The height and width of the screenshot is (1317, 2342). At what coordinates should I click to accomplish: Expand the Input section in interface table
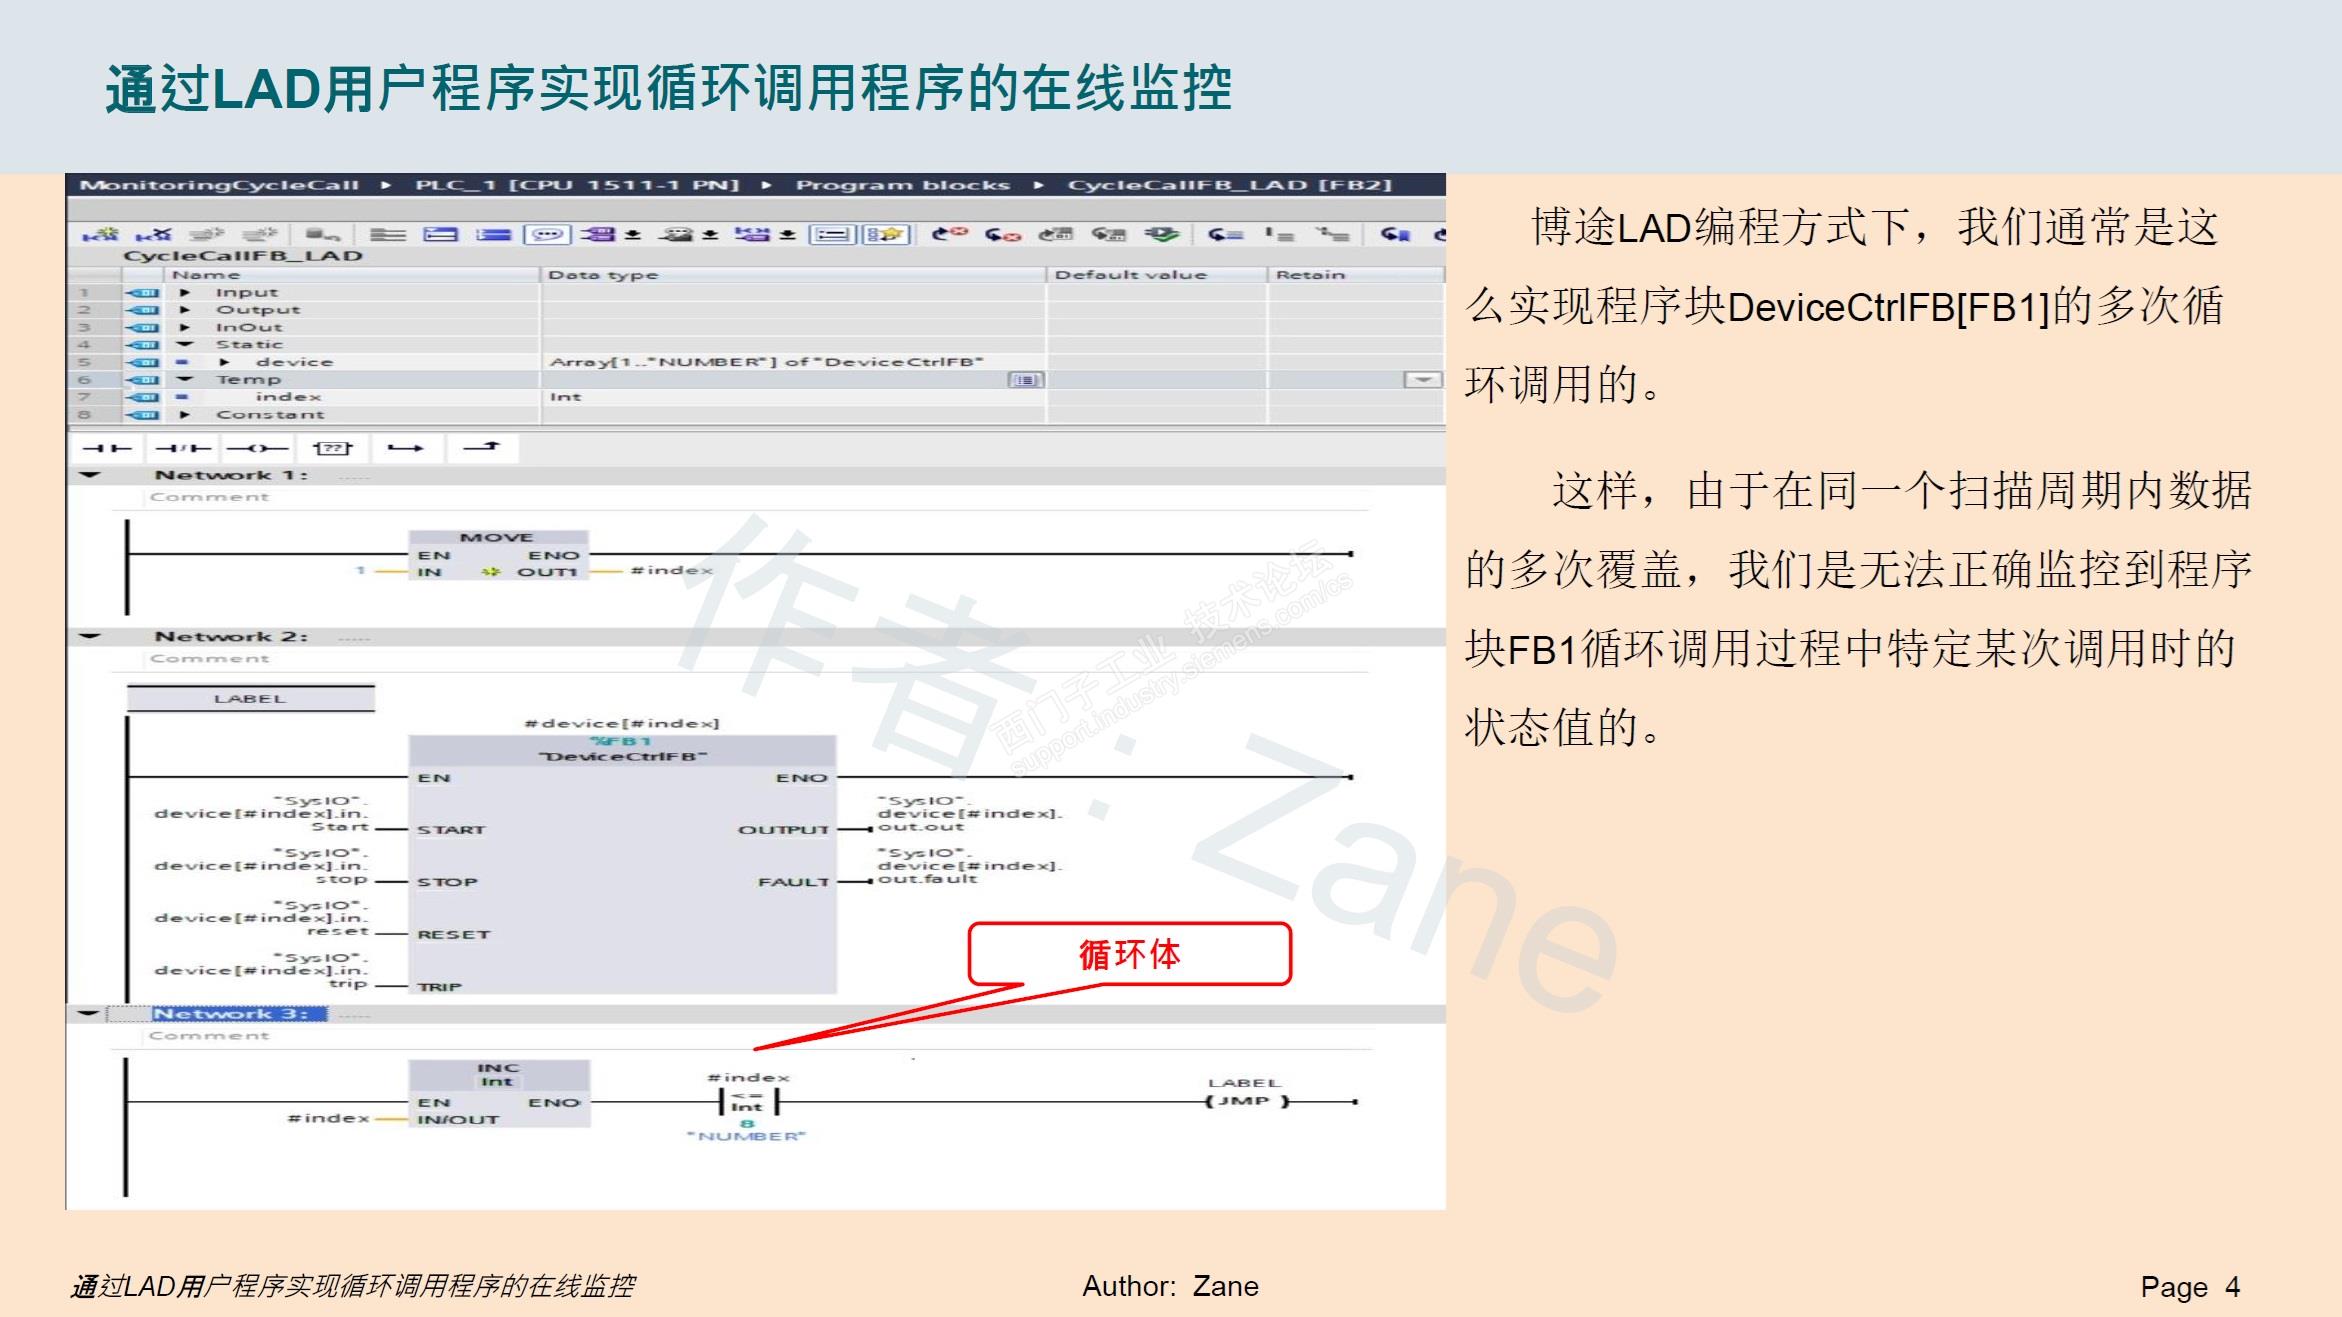point(185,293)
